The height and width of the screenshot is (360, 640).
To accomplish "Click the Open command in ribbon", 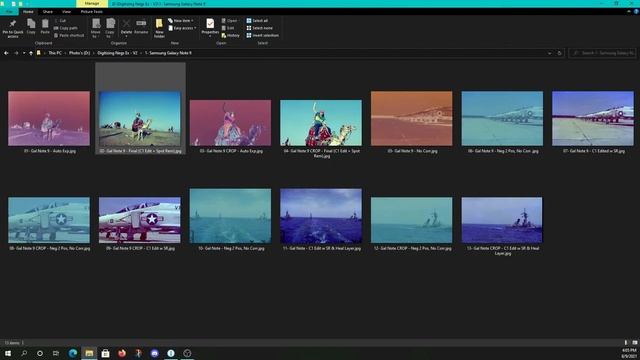I will pos(230,20).
